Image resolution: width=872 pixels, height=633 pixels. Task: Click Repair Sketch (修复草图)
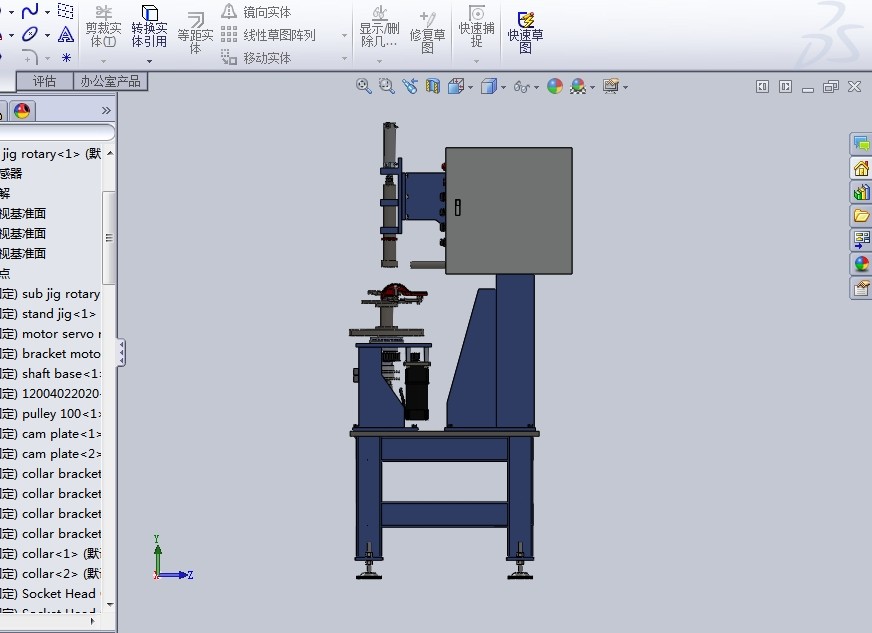[x=427, y=33]
